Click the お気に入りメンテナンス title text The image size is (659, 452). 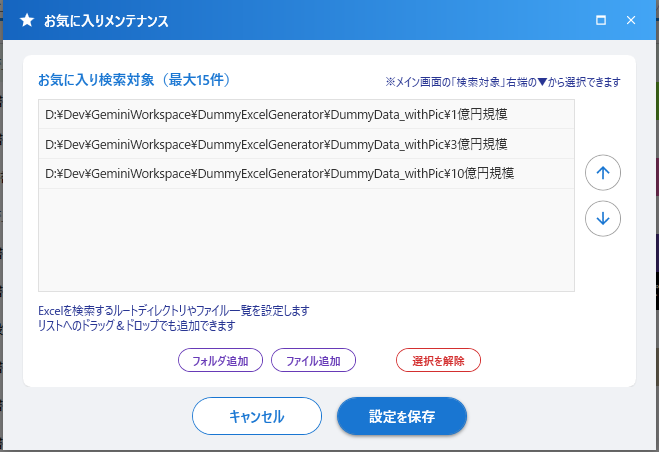pyautogui.click(x=106, y=21)
